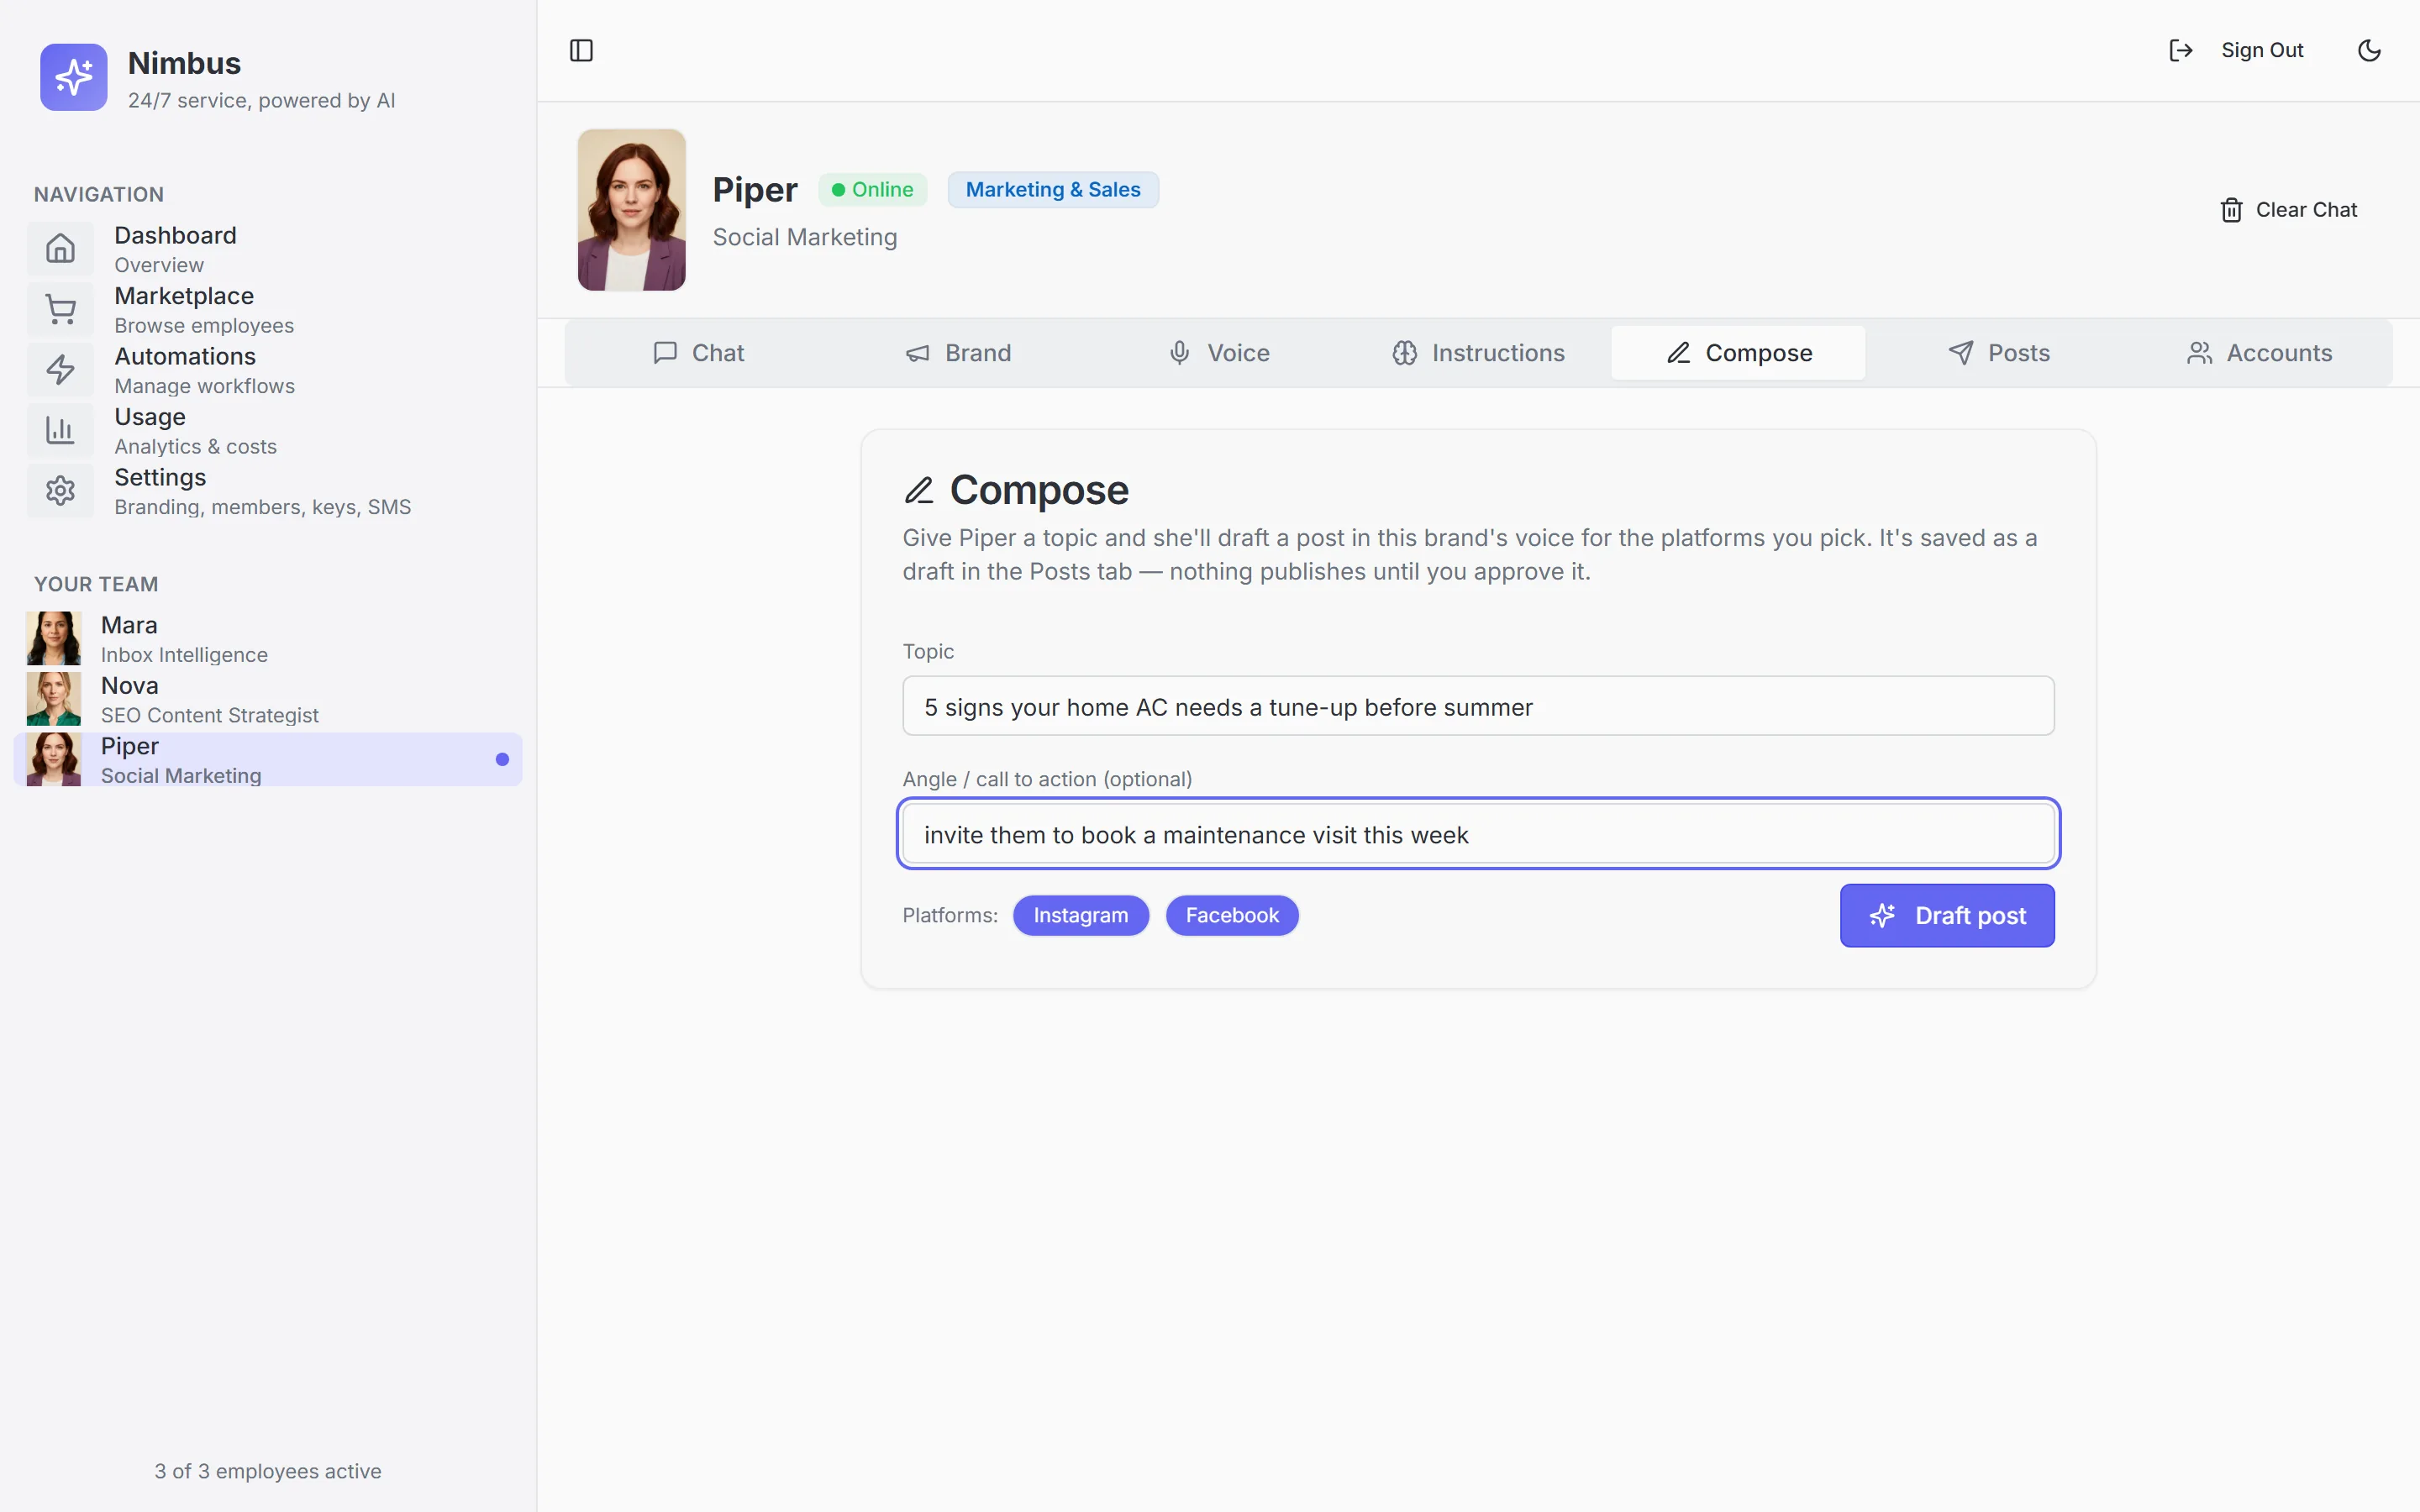Toggle the Facebook platform chip
The image size is (2420, 1512).
coord(1232,915)
